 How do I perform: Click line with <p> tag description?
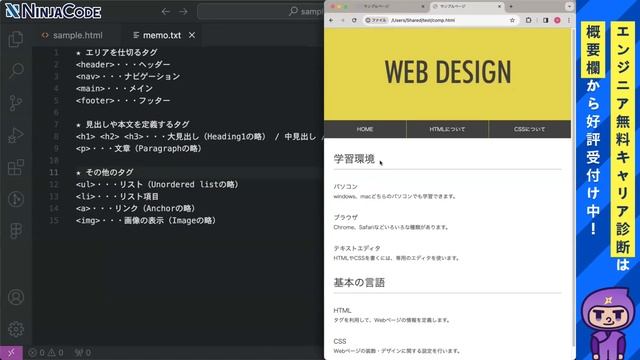[138, 148]
